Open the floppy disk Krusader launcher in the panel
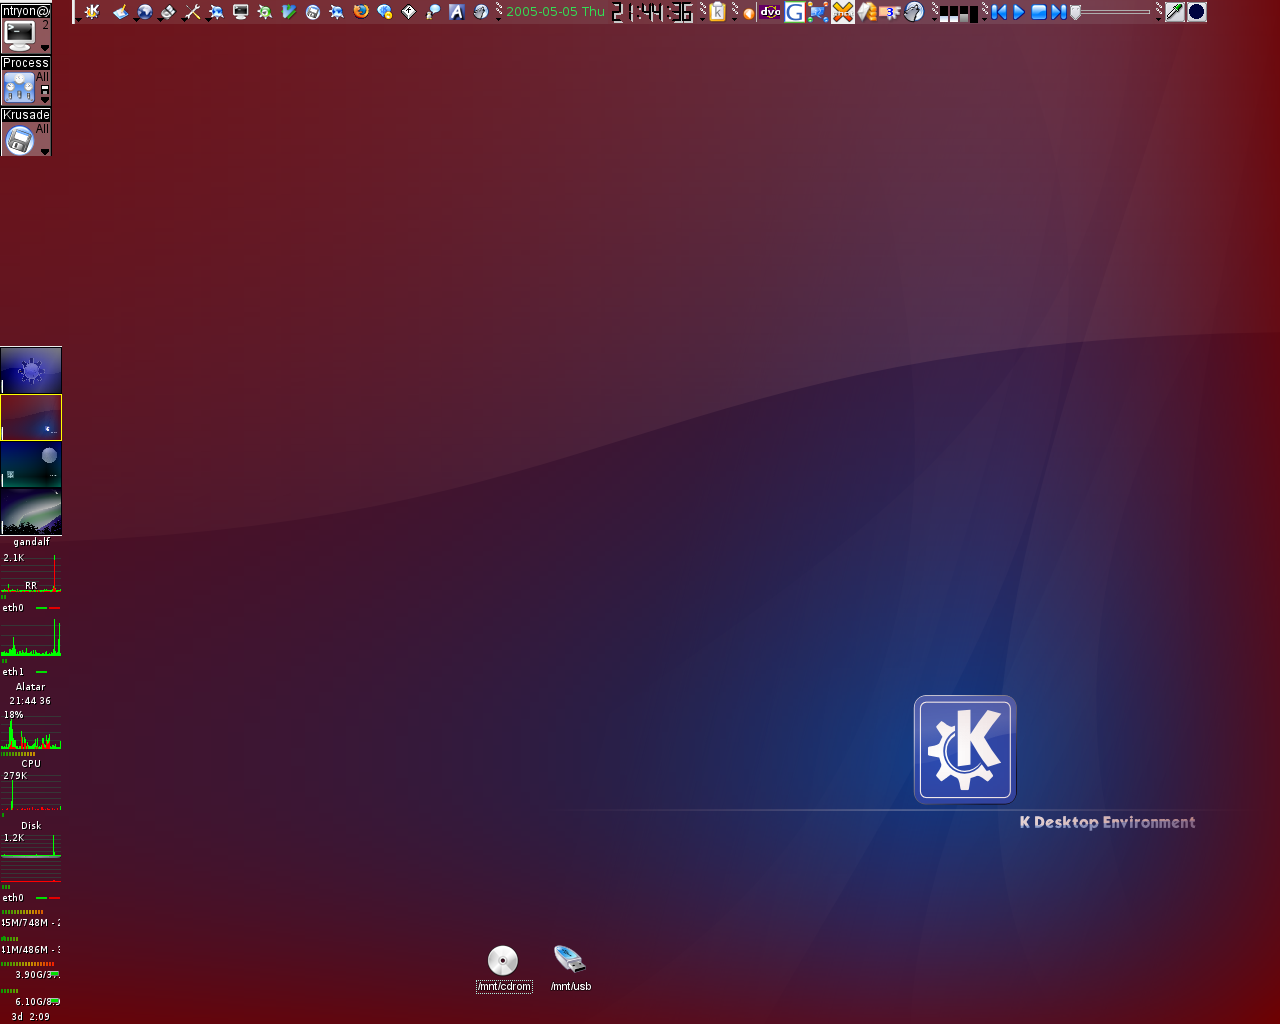This screenshot has width=1280, height=1024. pyautogui.click(x=312, y=12)
